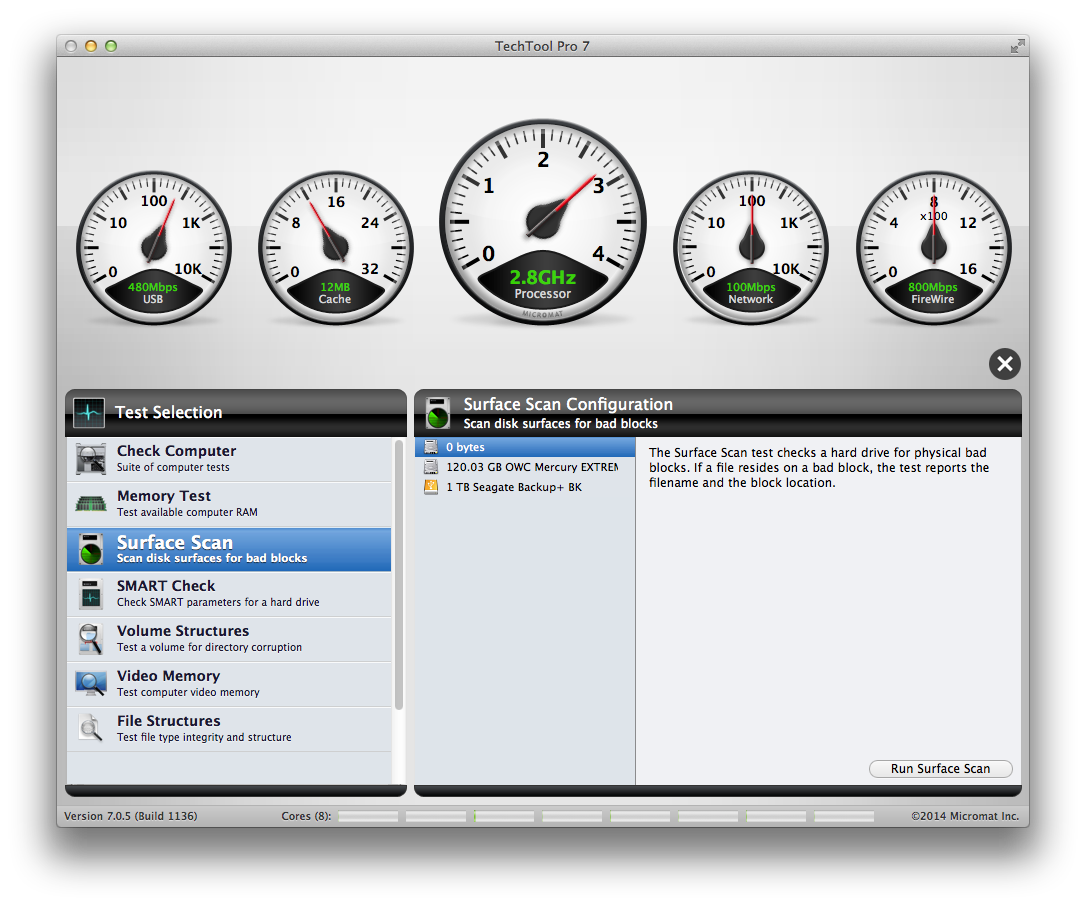Click the 800Mbps FireWire gauge

pyautogui.click(x=934, y=248)
